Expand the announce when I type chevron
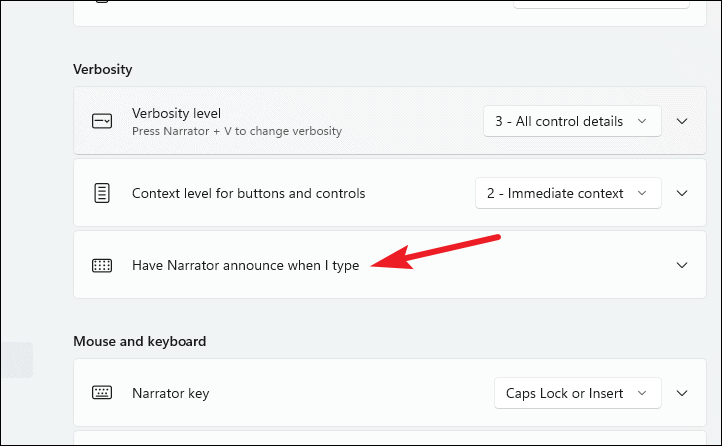The image size is (722, 446). pyautogui.click(x=682, y=265)
